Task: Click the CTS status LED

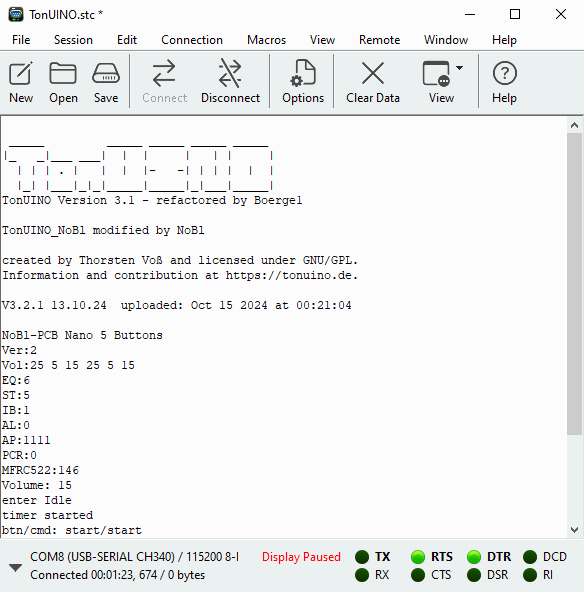Action: (x=418, y=575)
